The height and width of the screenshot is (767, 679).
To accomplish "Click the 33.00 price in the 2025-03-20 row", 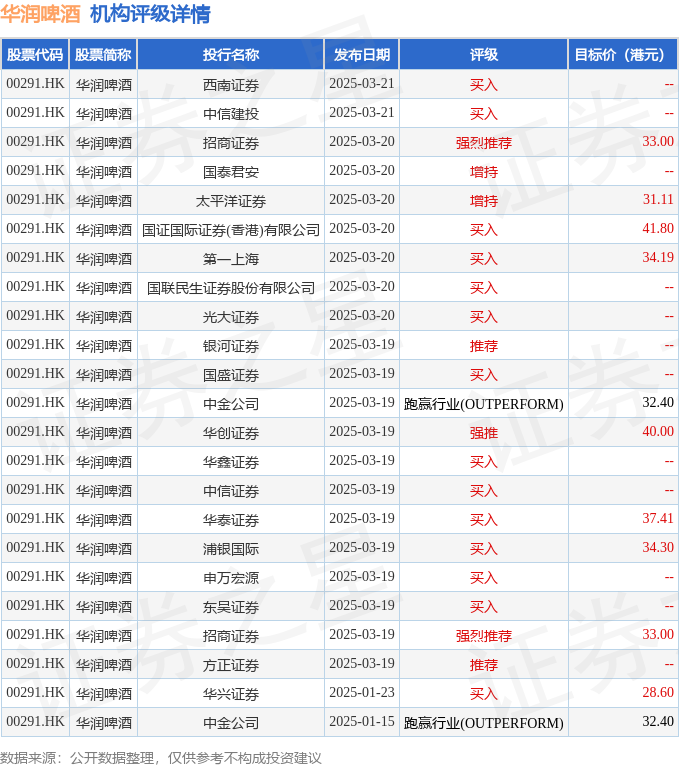I will (658, 141).
